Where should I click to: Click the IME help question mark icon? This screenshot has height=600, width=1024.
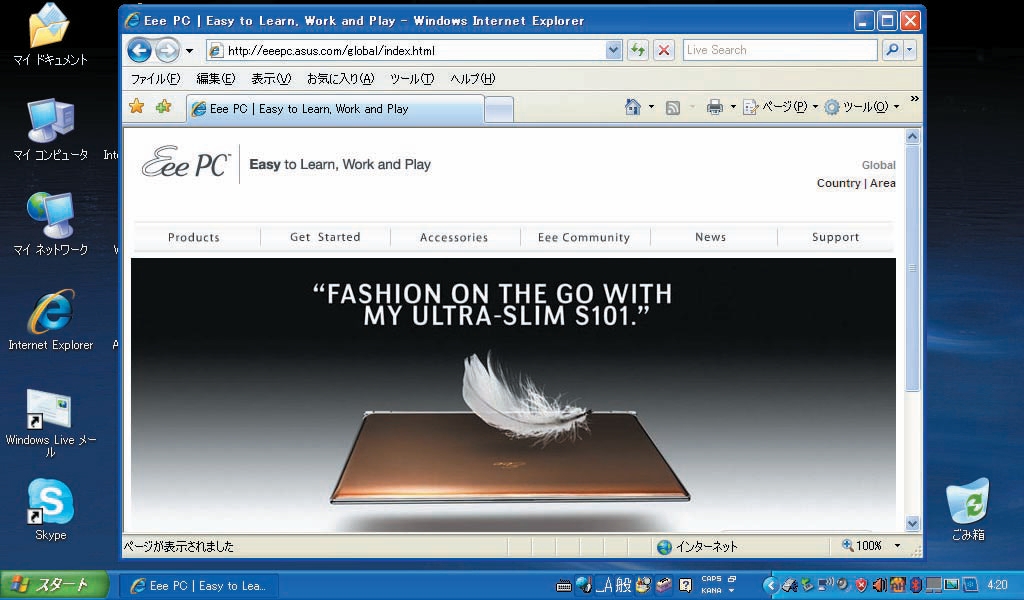point(685,585)
